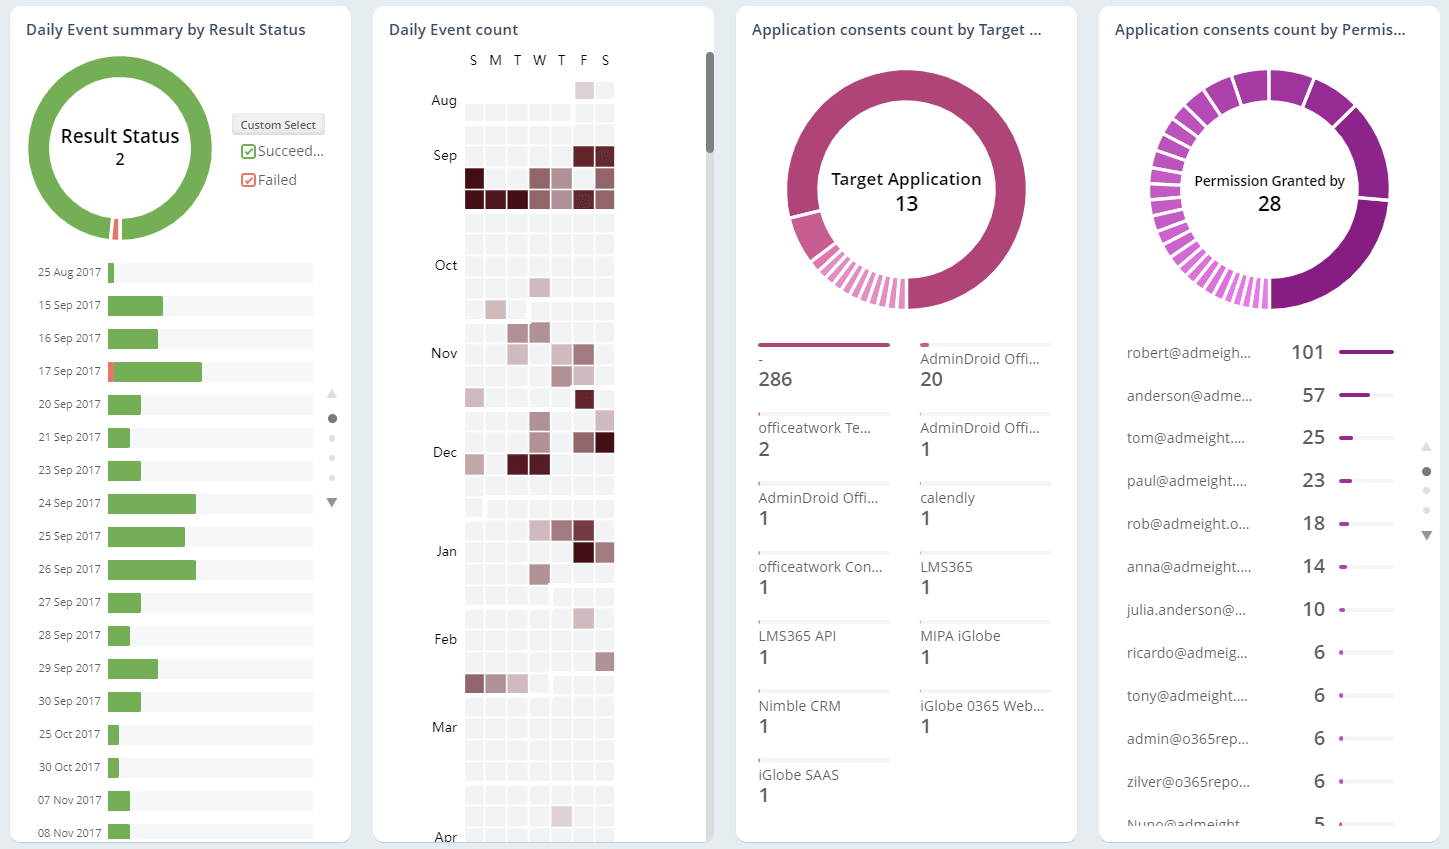Select the 'iGlobe SAAS' legend entry
This screenshot has width=1449, height=849.
pyautogui.click(x=796, y=774)
